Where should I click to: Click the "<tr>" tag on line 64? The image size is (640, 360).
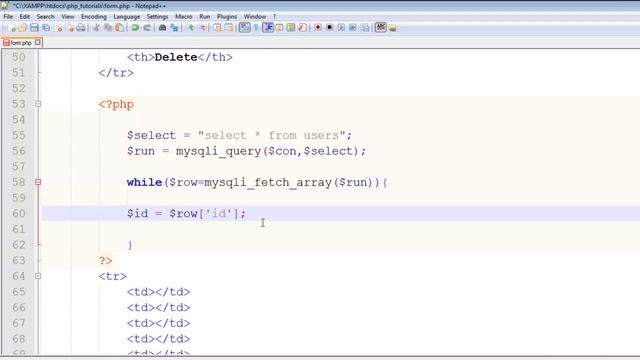(x=113, y=276)
